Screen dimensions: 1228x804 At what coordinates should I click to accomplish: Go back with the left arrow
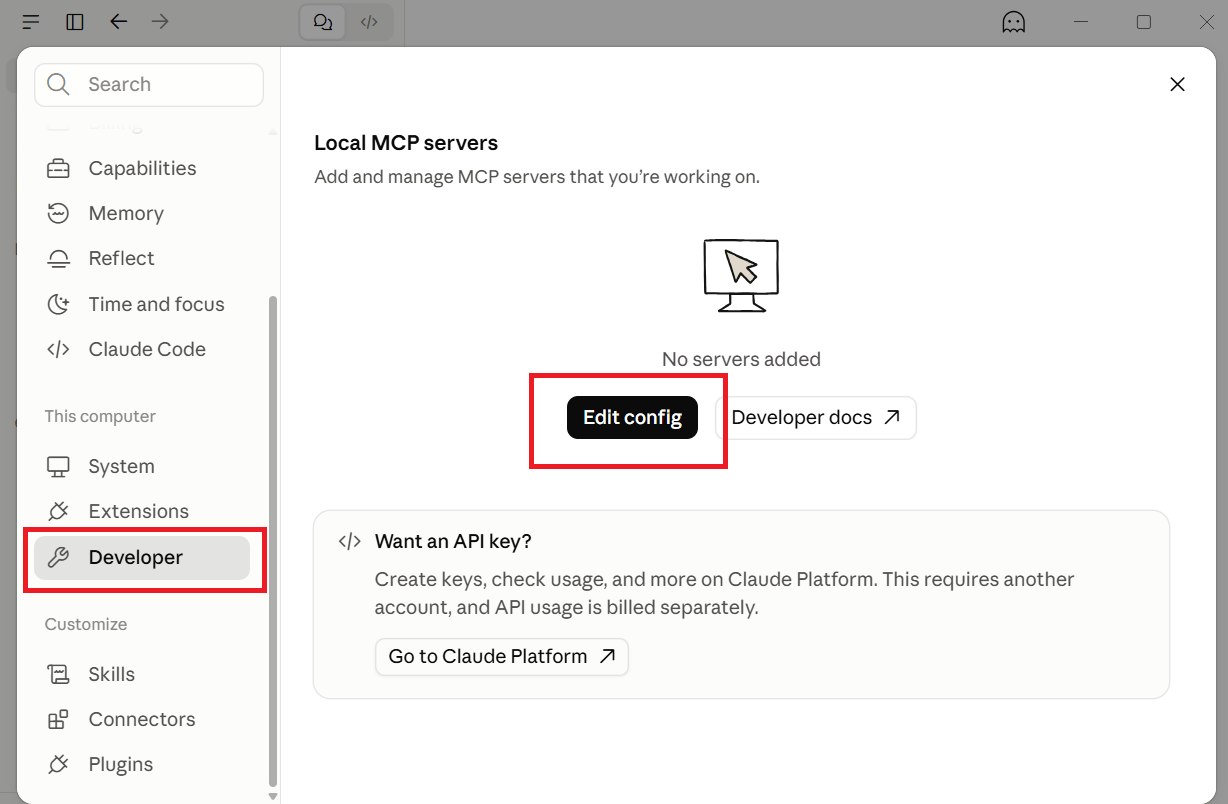click(x=119, y=21)
